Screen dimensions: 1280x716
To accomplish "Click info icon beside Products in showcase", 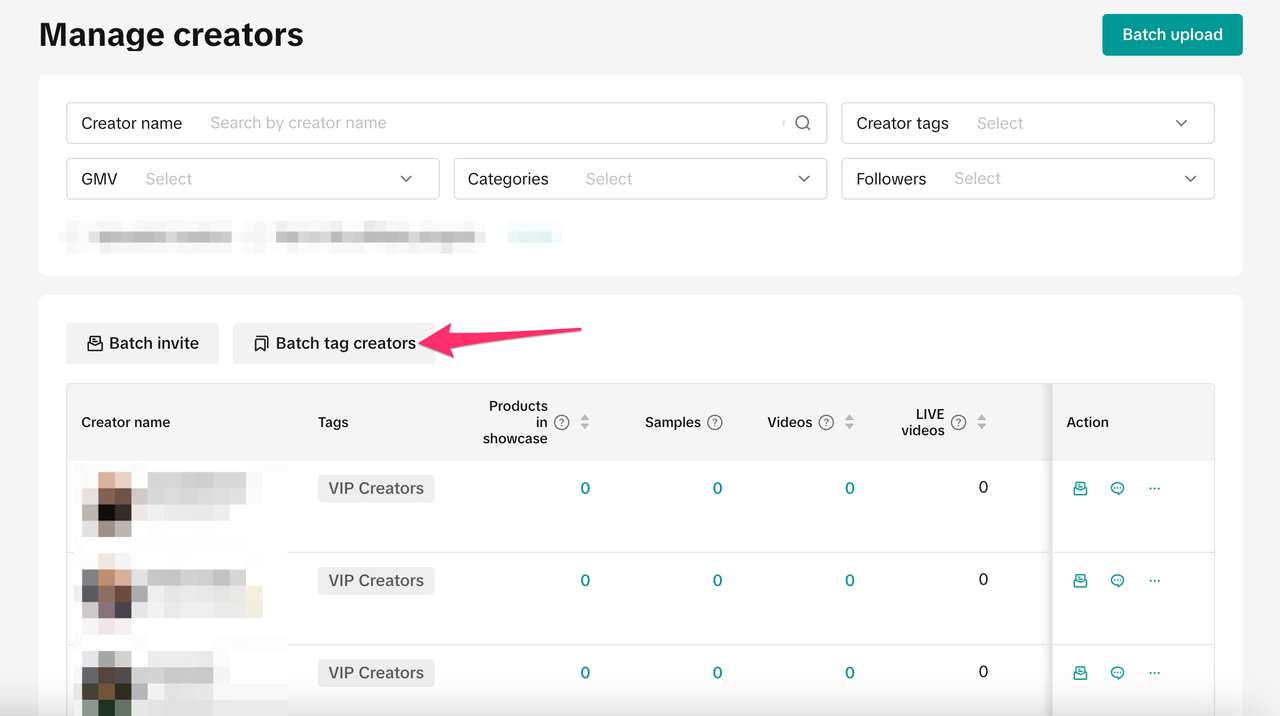I will click(x=562, y=423).
